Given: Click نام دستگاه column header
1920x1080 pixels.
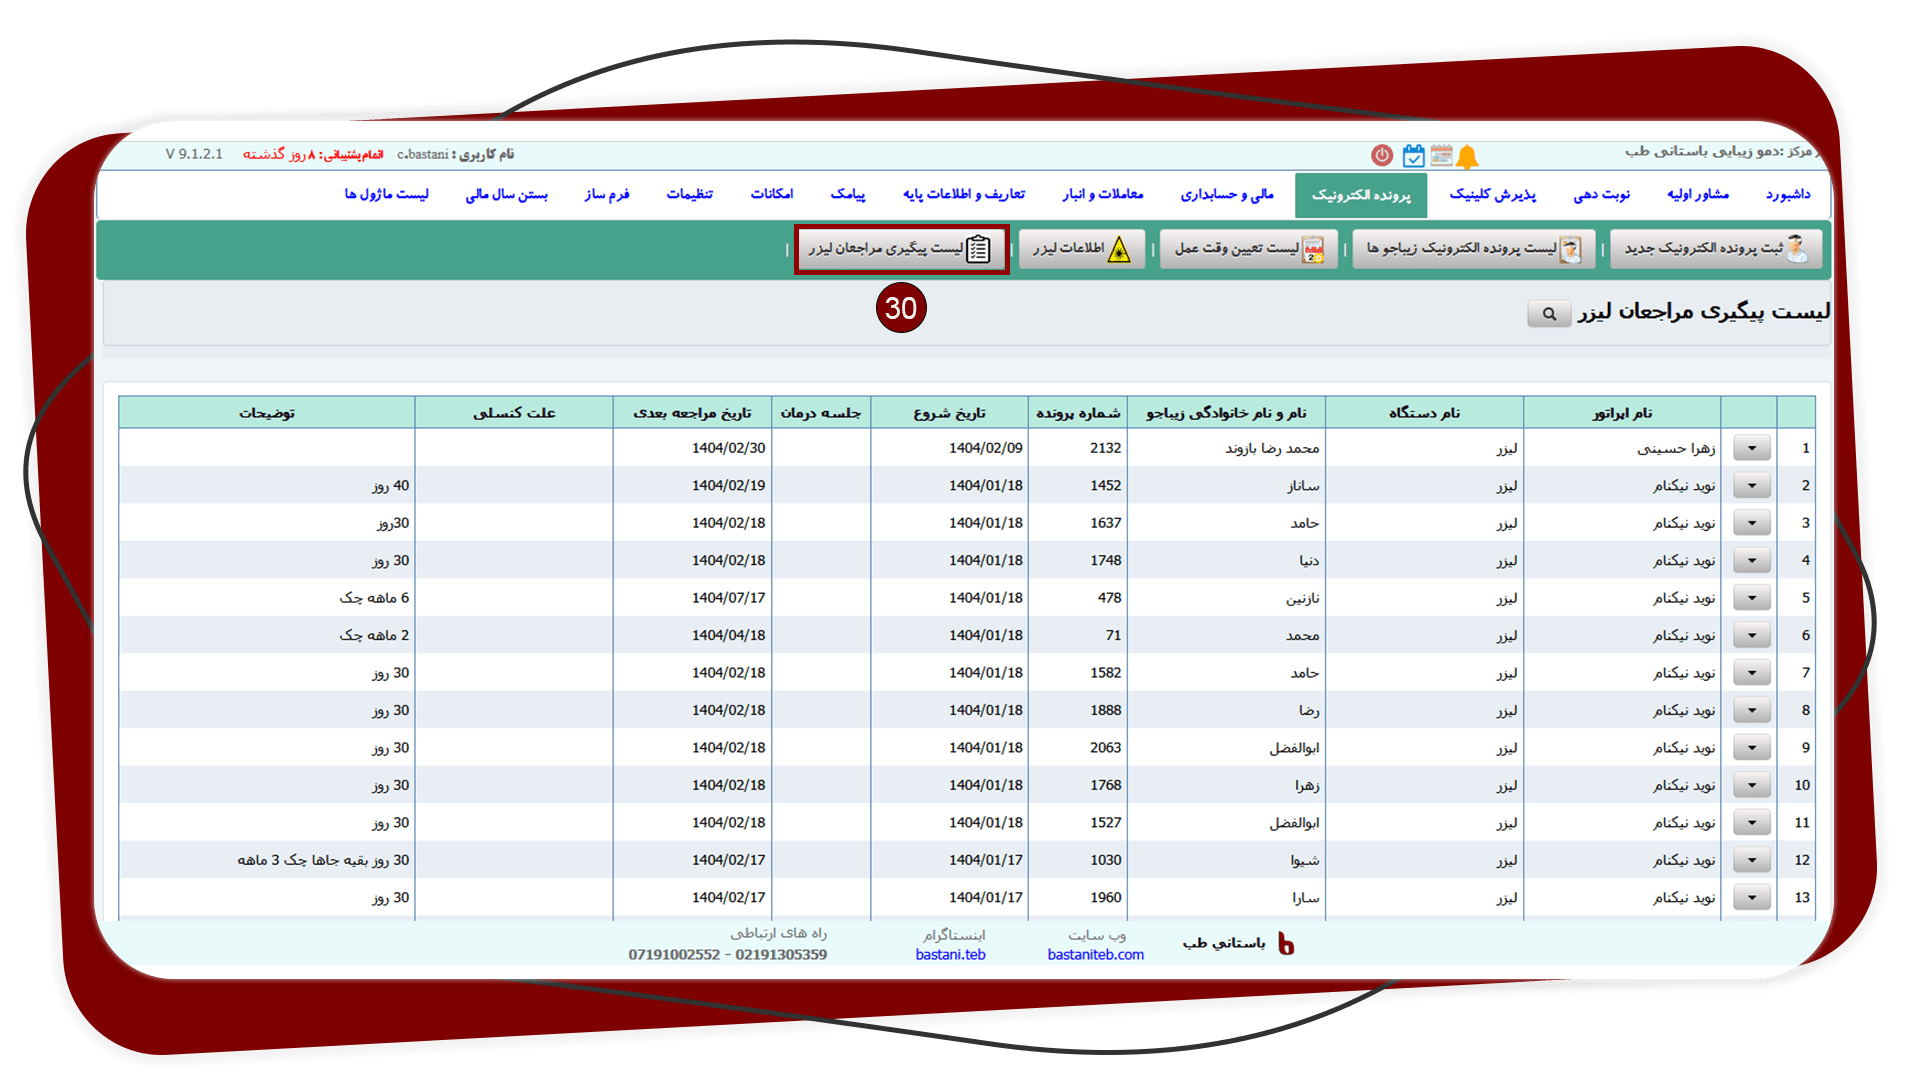Looking at the screenshot, I should tap(1425, 413).
